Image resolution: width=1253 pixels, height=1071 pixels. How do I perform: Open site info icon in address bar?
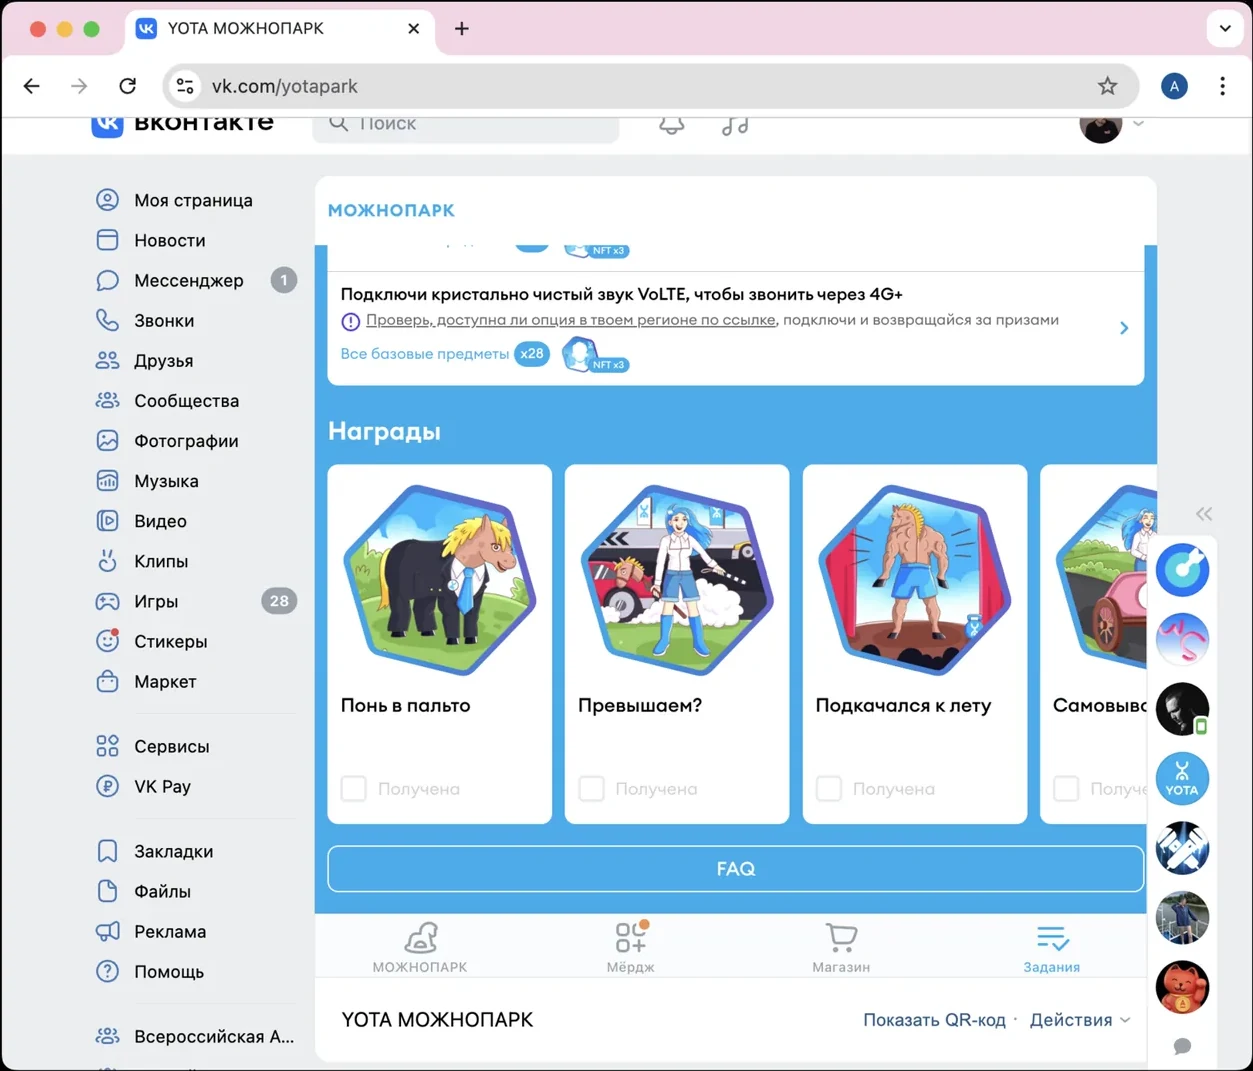185,86
